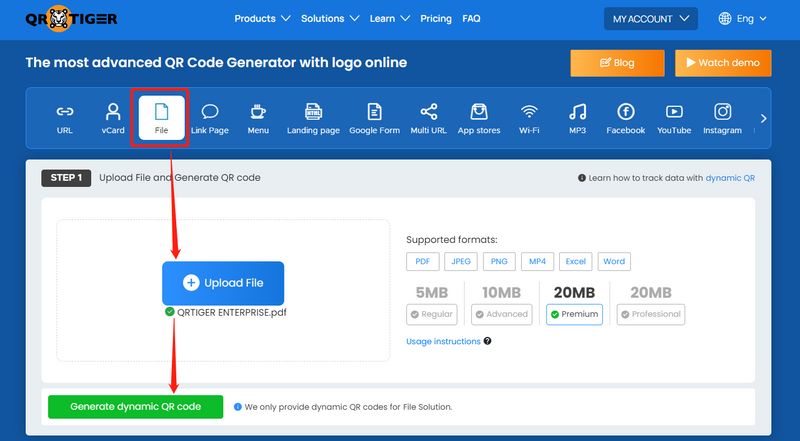Select the Link Page icon
Screen dimensions: 800x441
pyautogui.click(x=210, y=112)
